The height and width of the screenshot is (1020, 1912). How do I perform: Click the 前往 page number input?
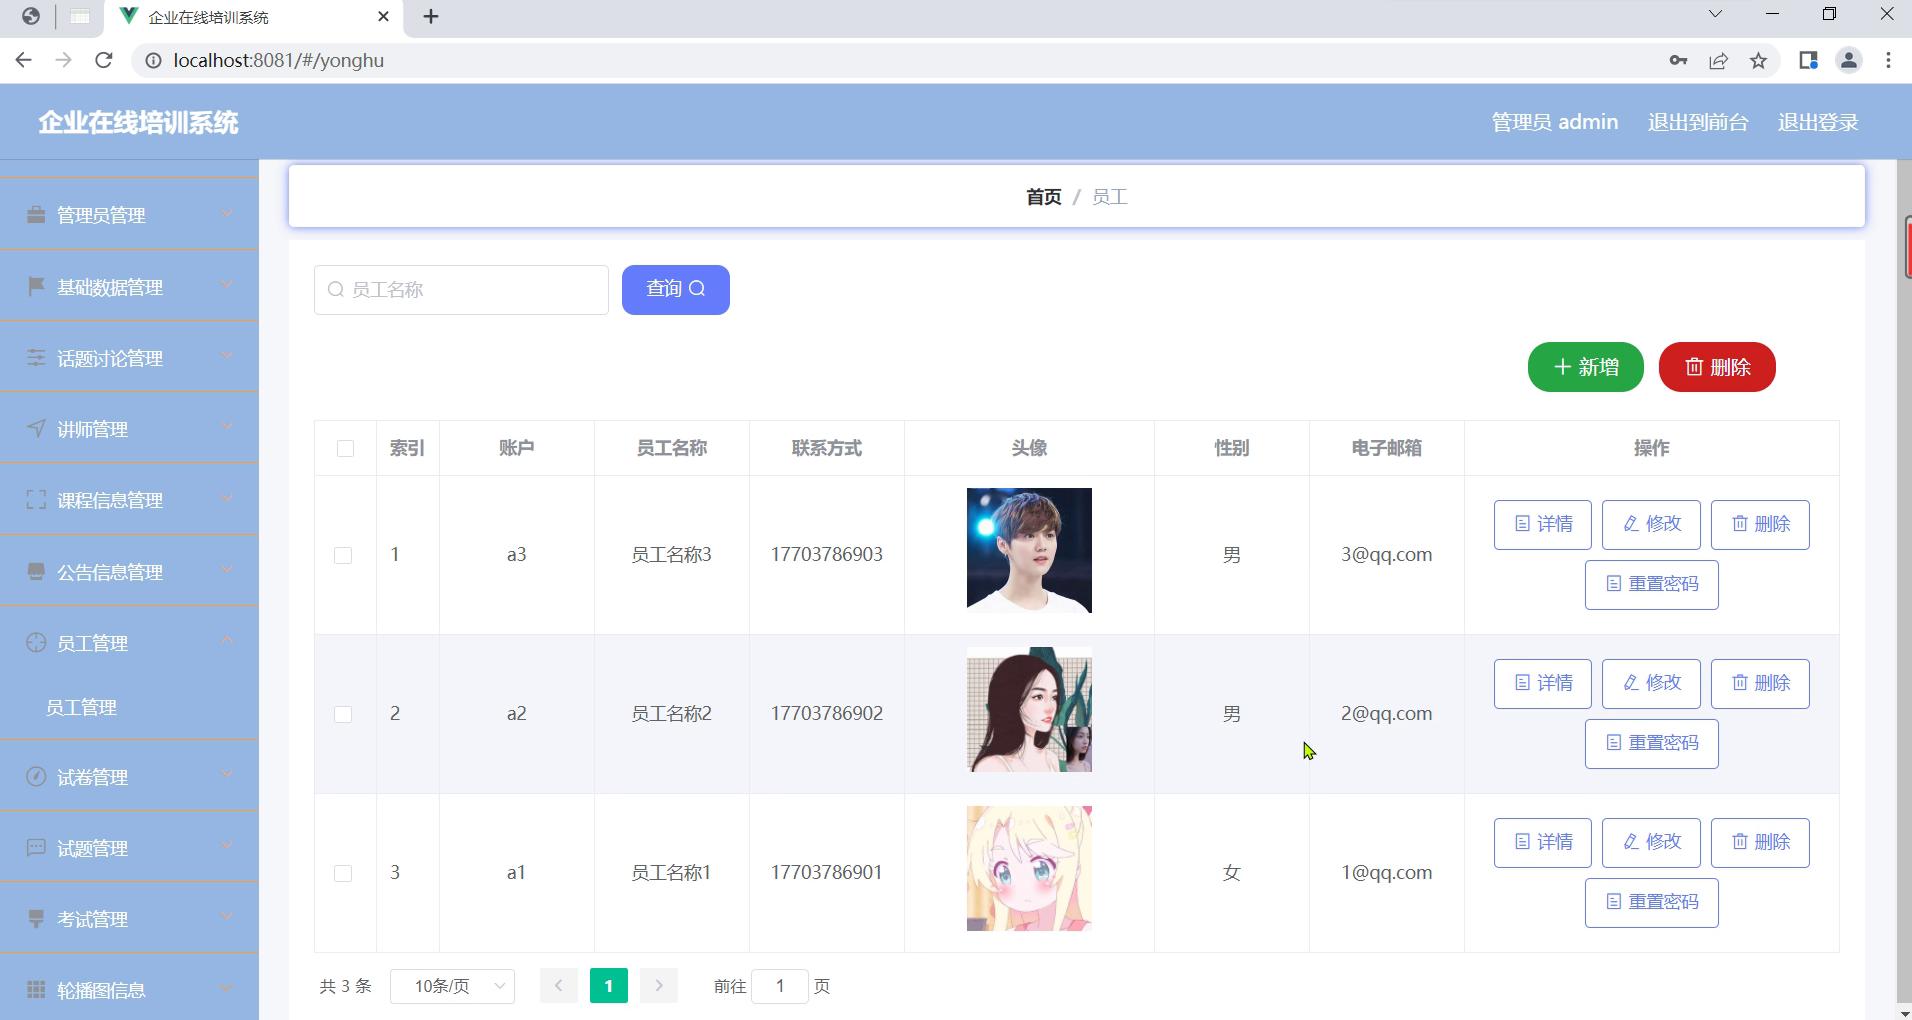click(780, 986)
